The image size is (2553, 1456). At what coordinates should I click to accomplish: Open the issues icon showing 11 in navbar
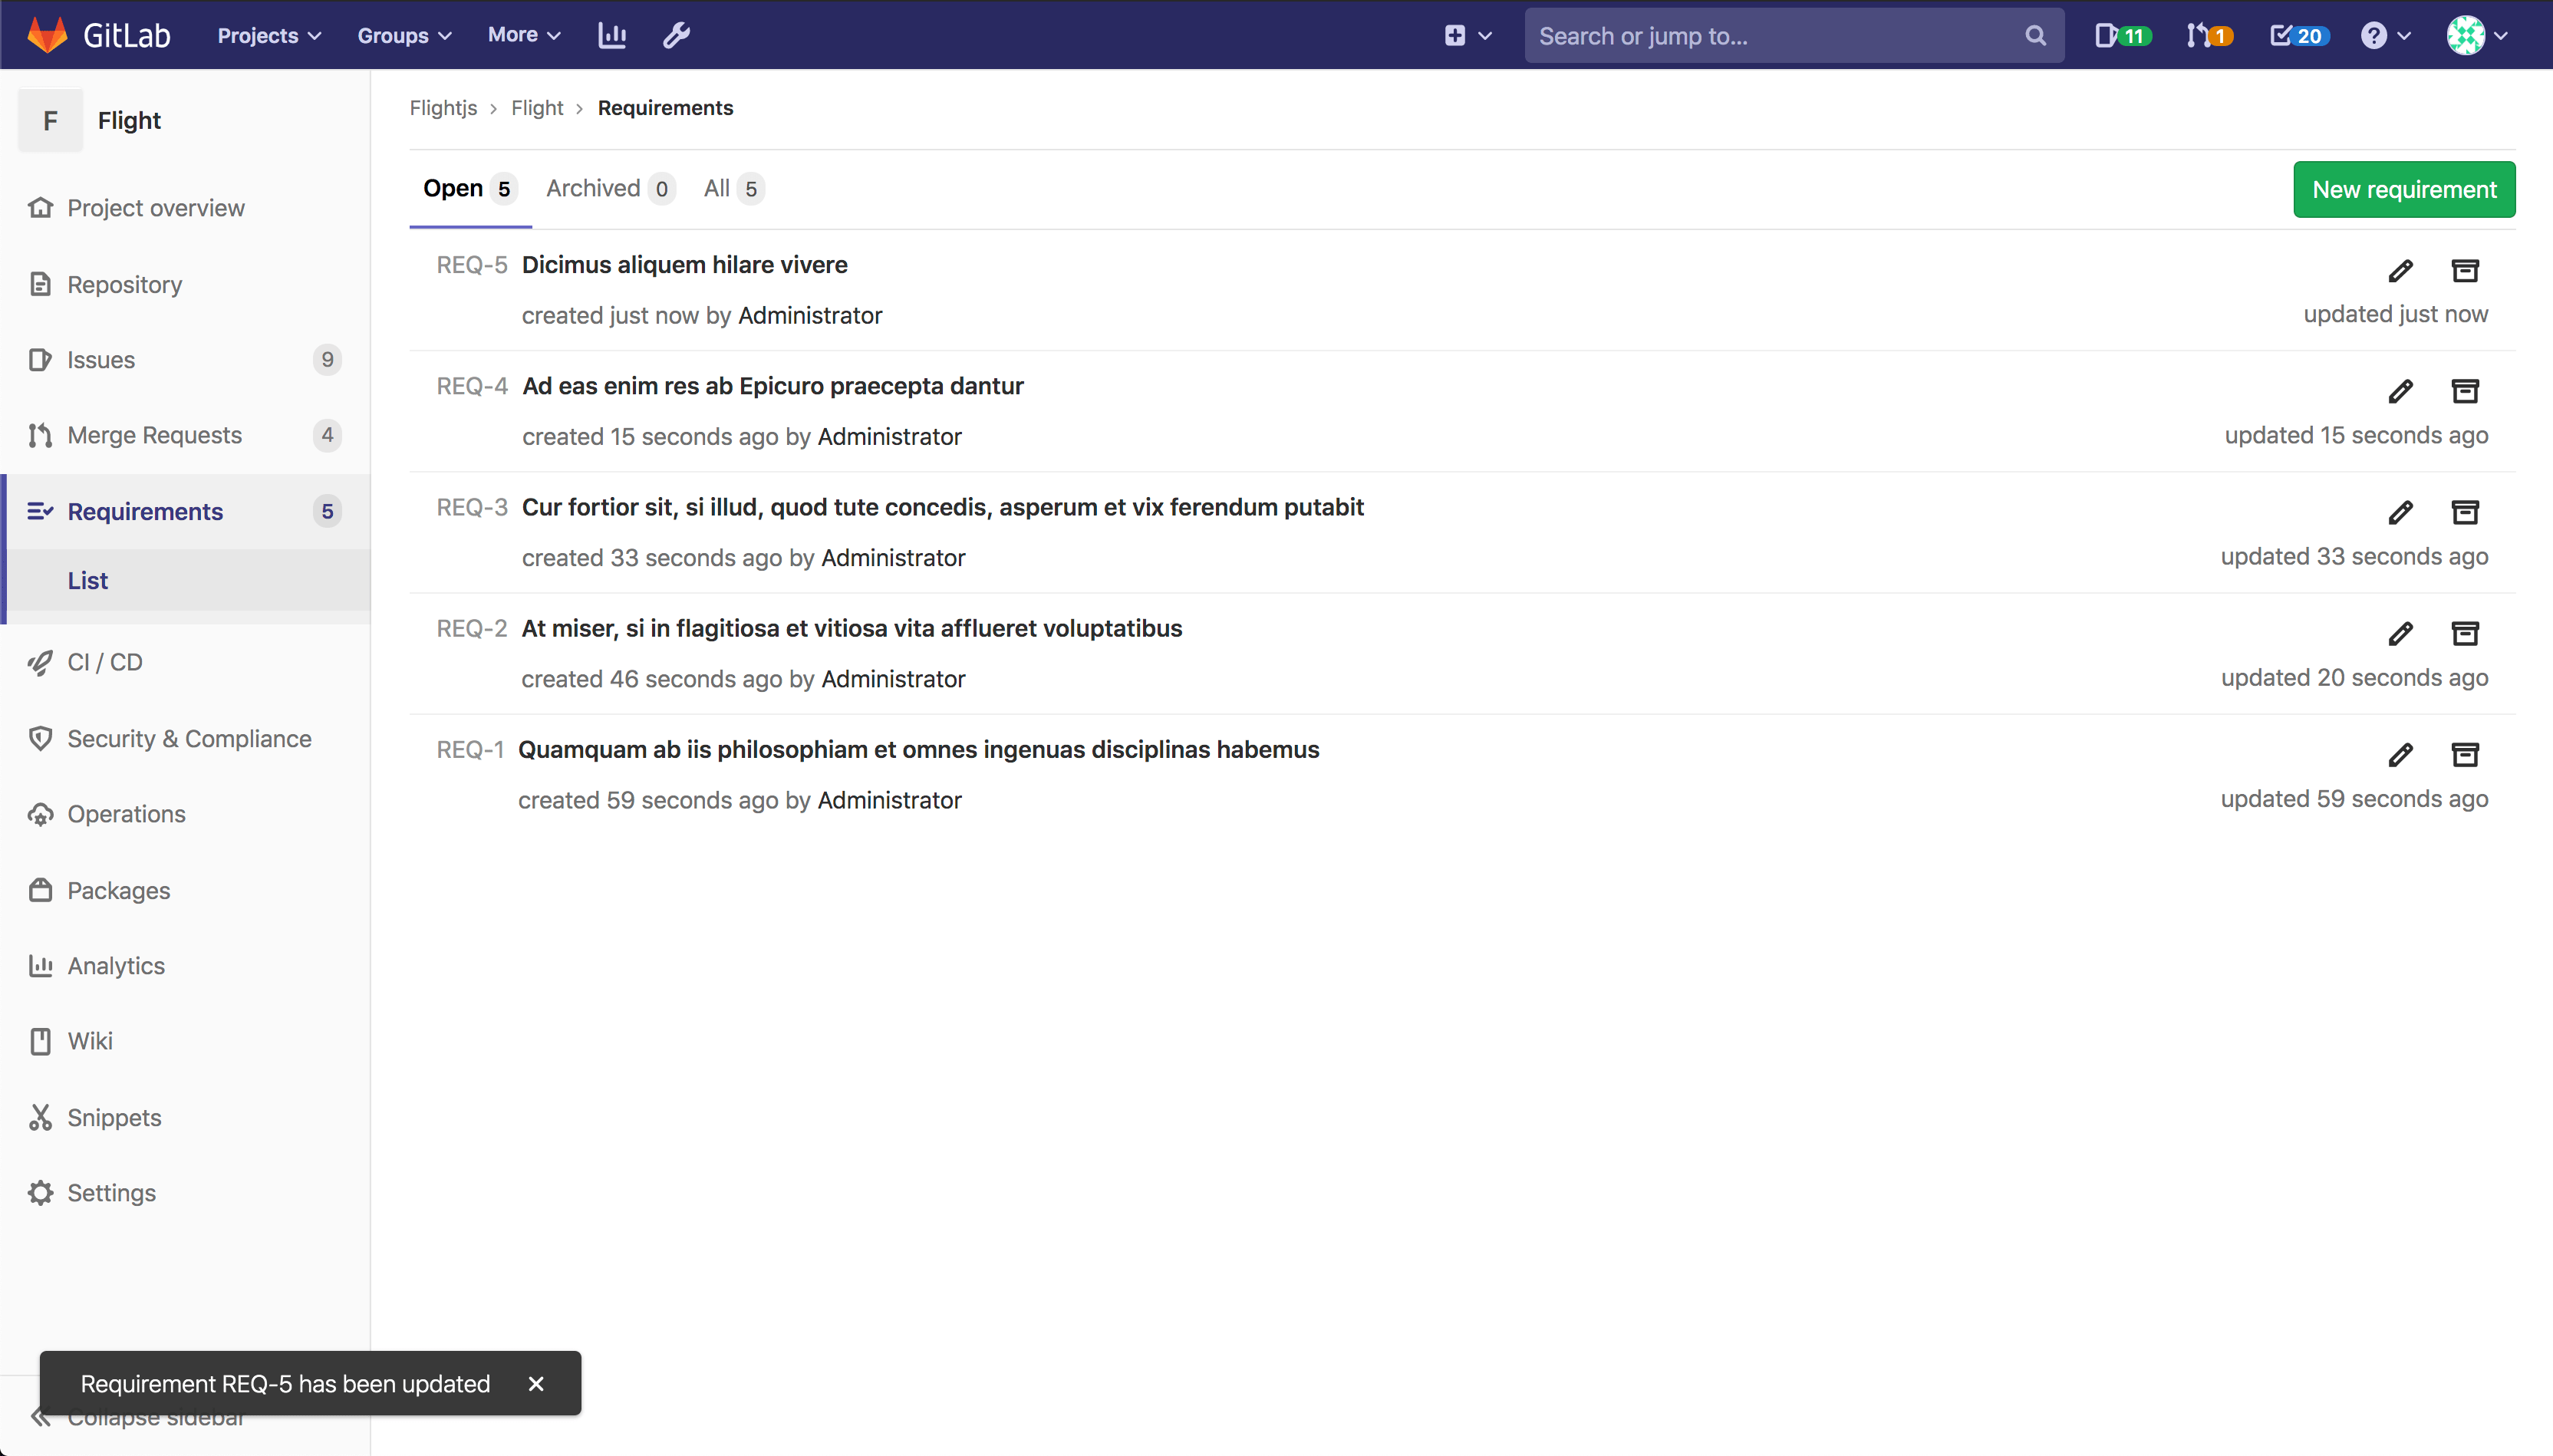pos(2121,36)
